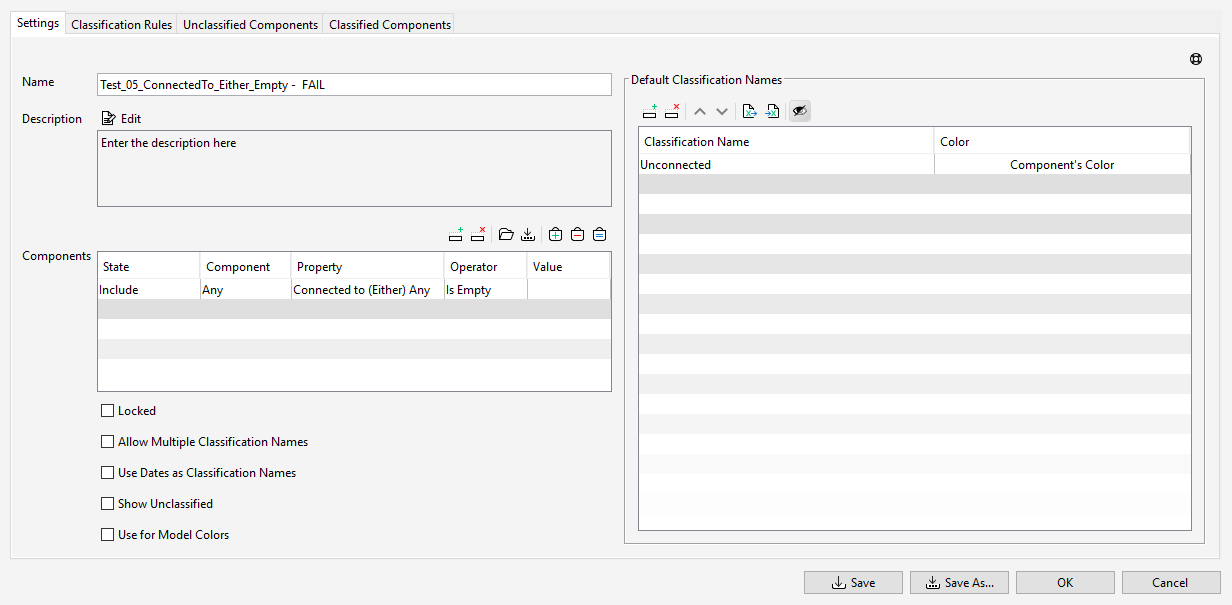Tick Use for Model Colors
This screenshot has height=605, width=1232.
tap(108, 535)
